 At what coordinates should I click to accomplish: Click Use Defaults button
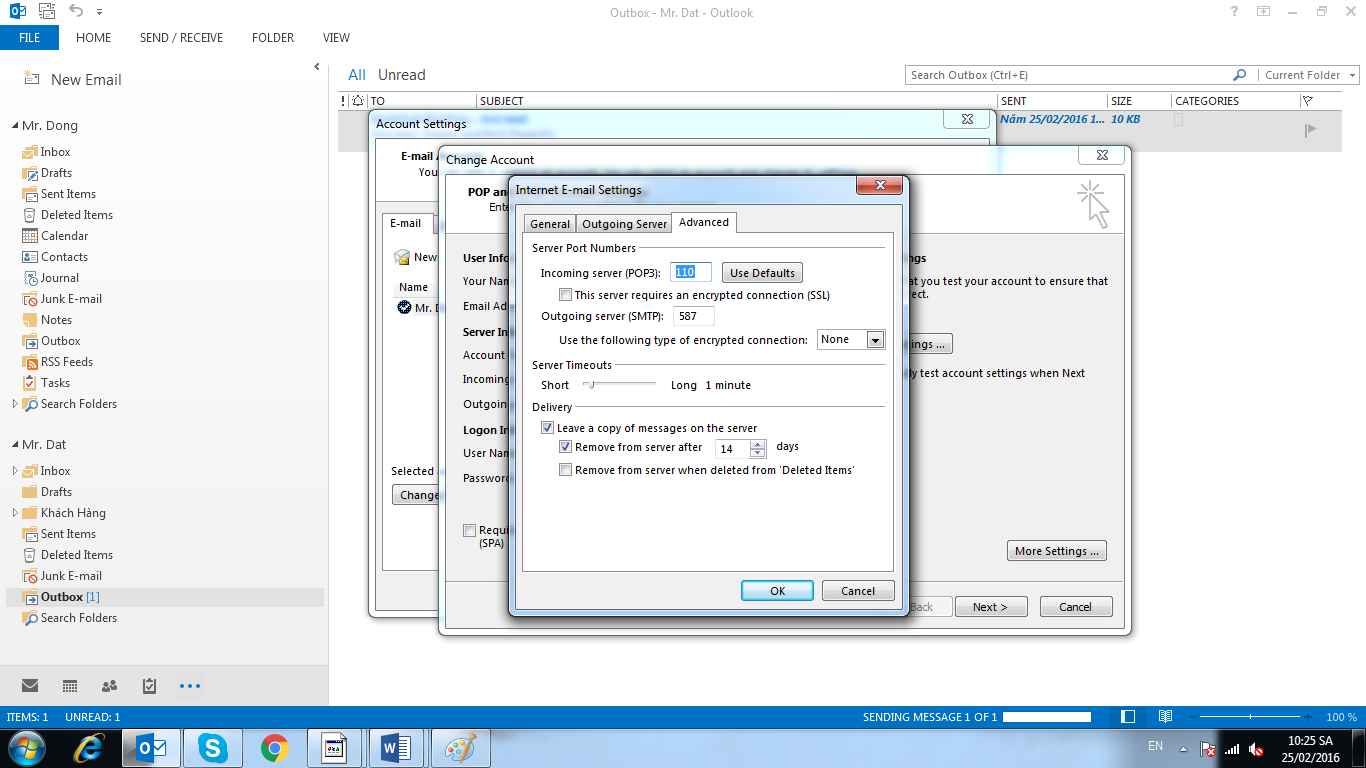762,273
